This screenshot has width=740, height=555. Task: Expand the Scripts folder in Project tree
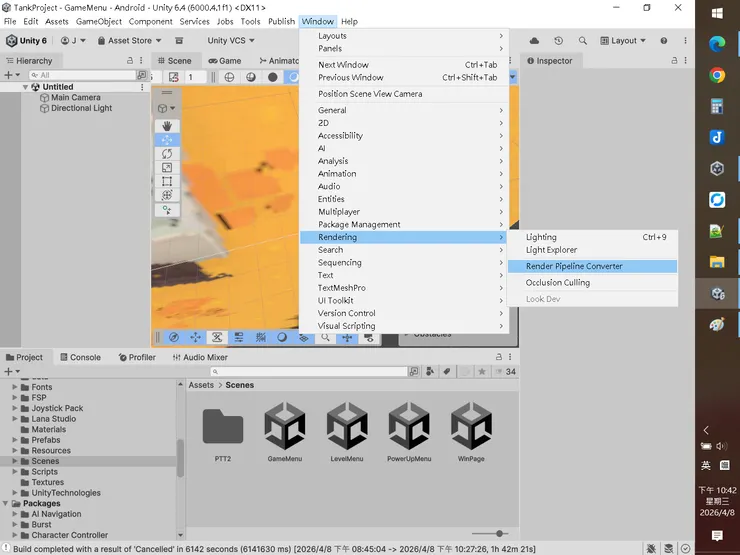point(15,472)
